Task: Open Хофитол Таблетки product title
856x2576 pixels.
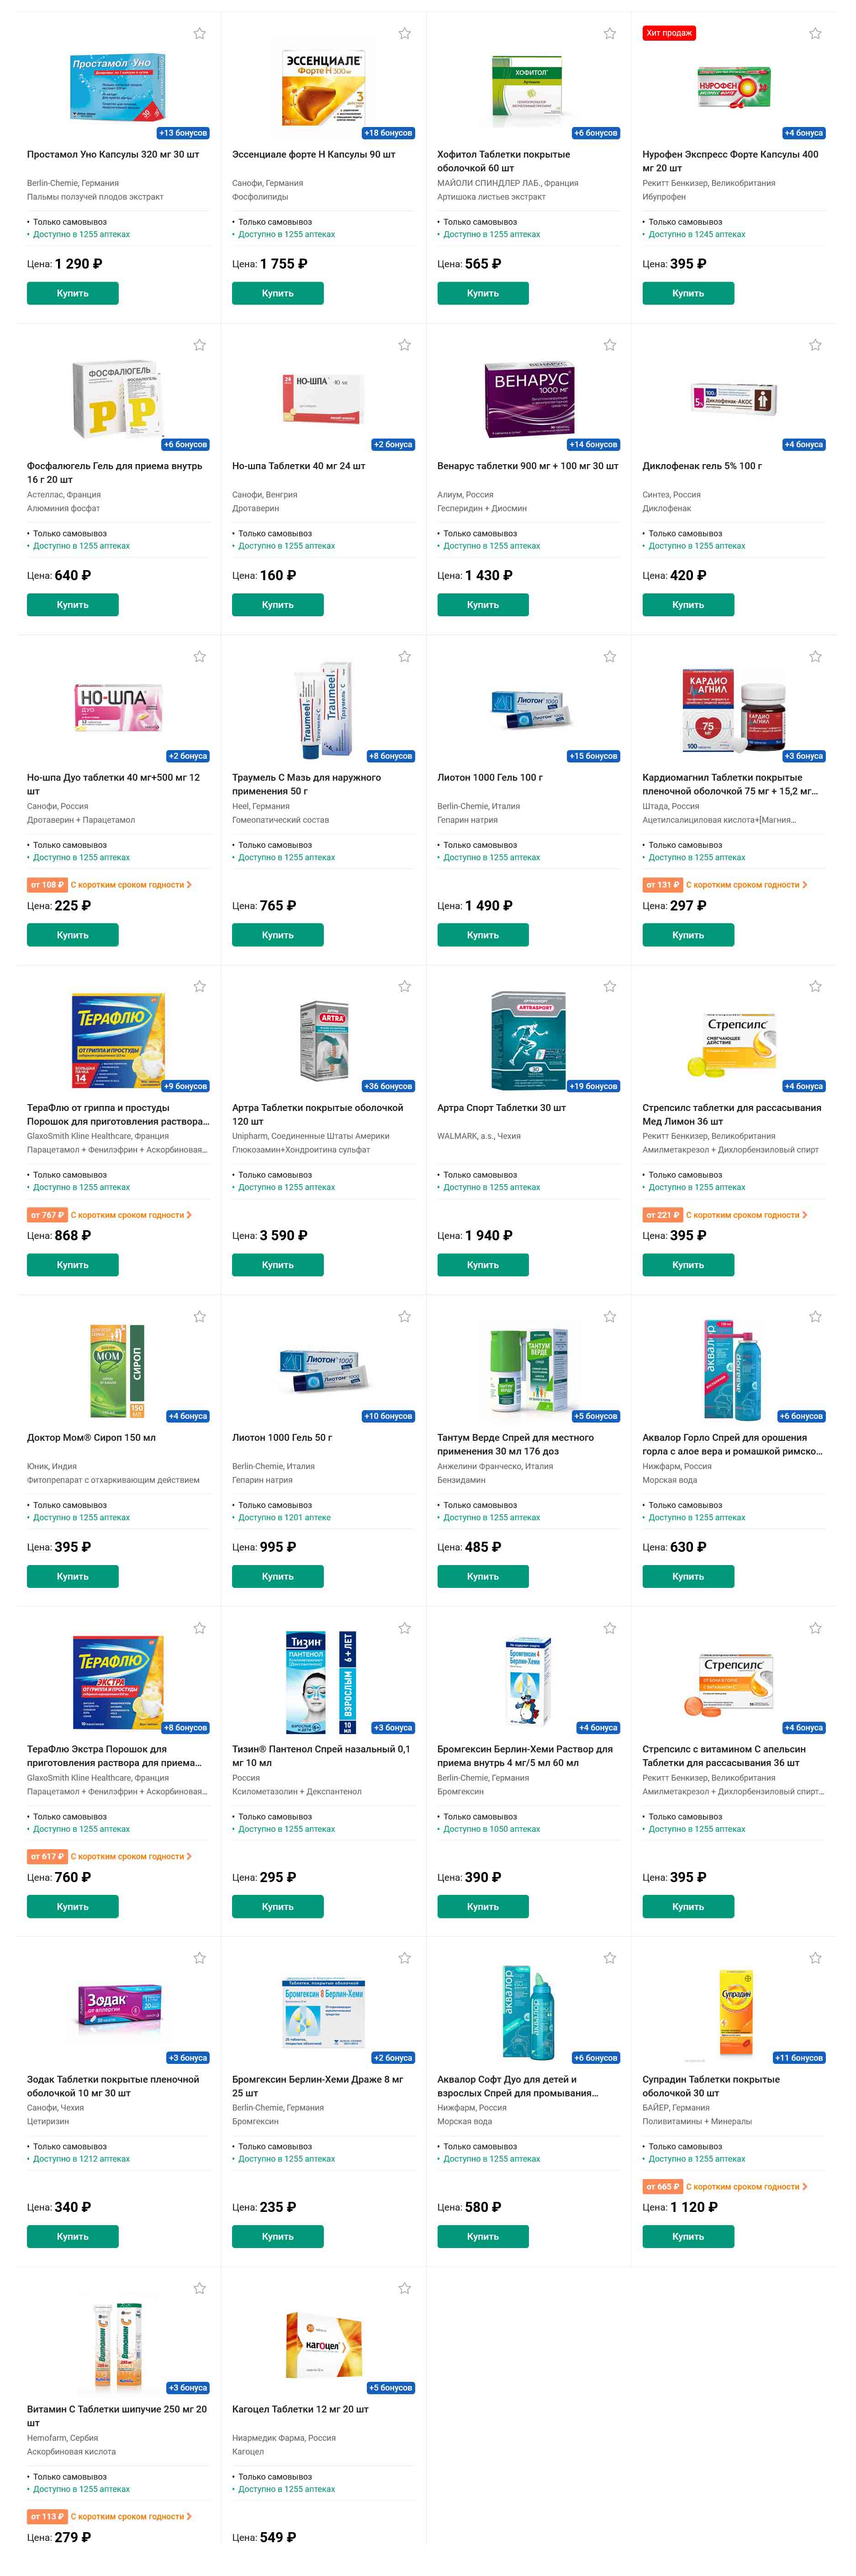Action: 503,161
